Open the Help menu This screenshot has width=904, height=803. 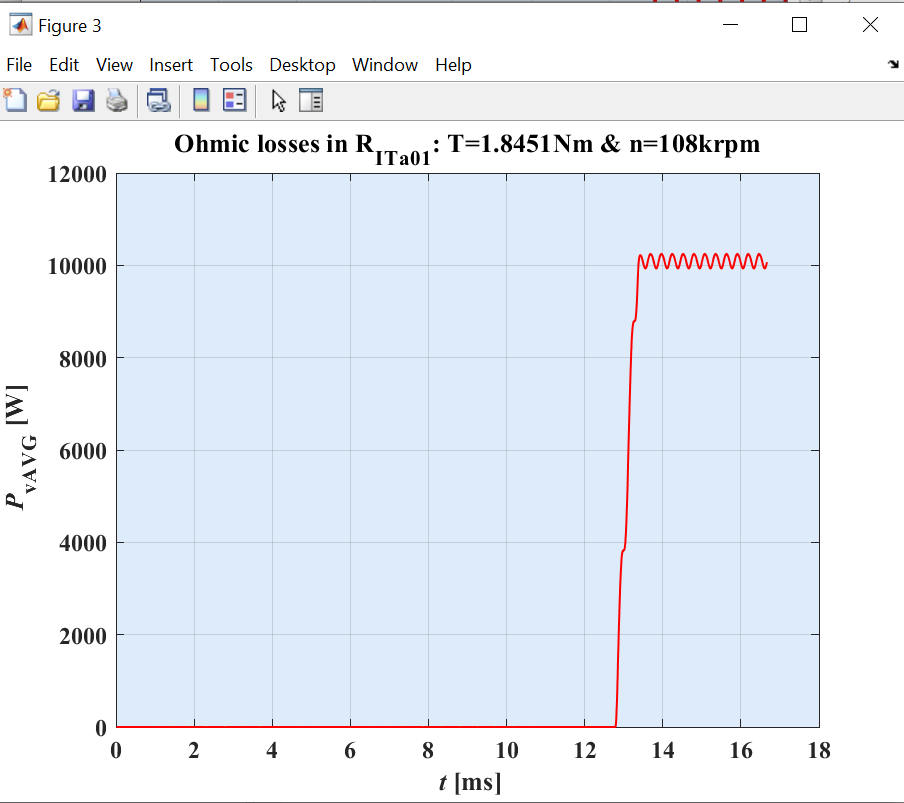(453, 65)
